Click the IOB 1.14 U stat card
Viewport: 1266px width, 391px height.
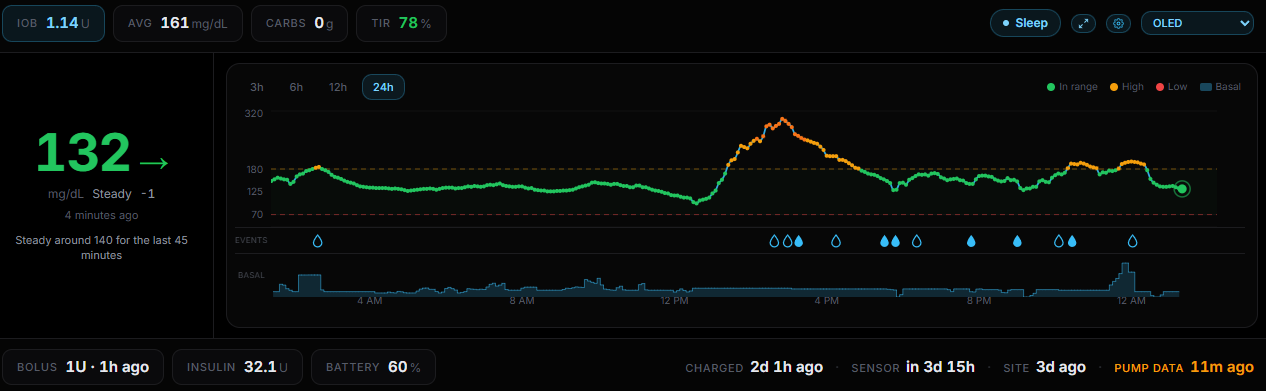pyautogui.click(x=55, y=23)
